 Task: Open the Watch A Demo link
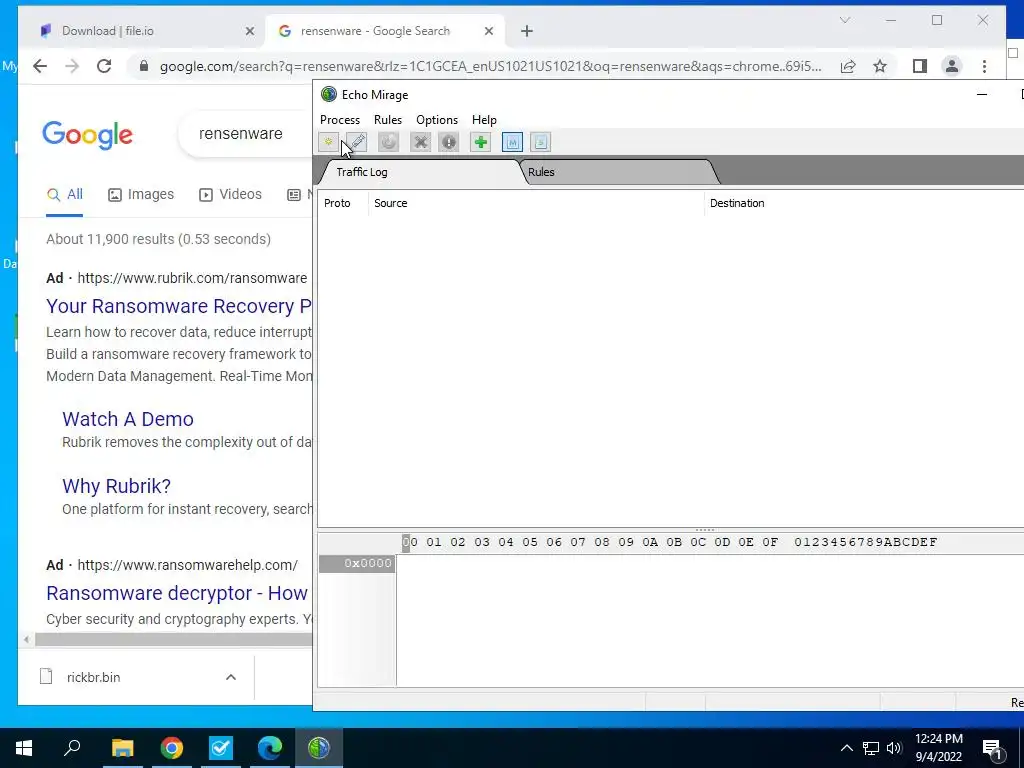click(x=128, y=419)
